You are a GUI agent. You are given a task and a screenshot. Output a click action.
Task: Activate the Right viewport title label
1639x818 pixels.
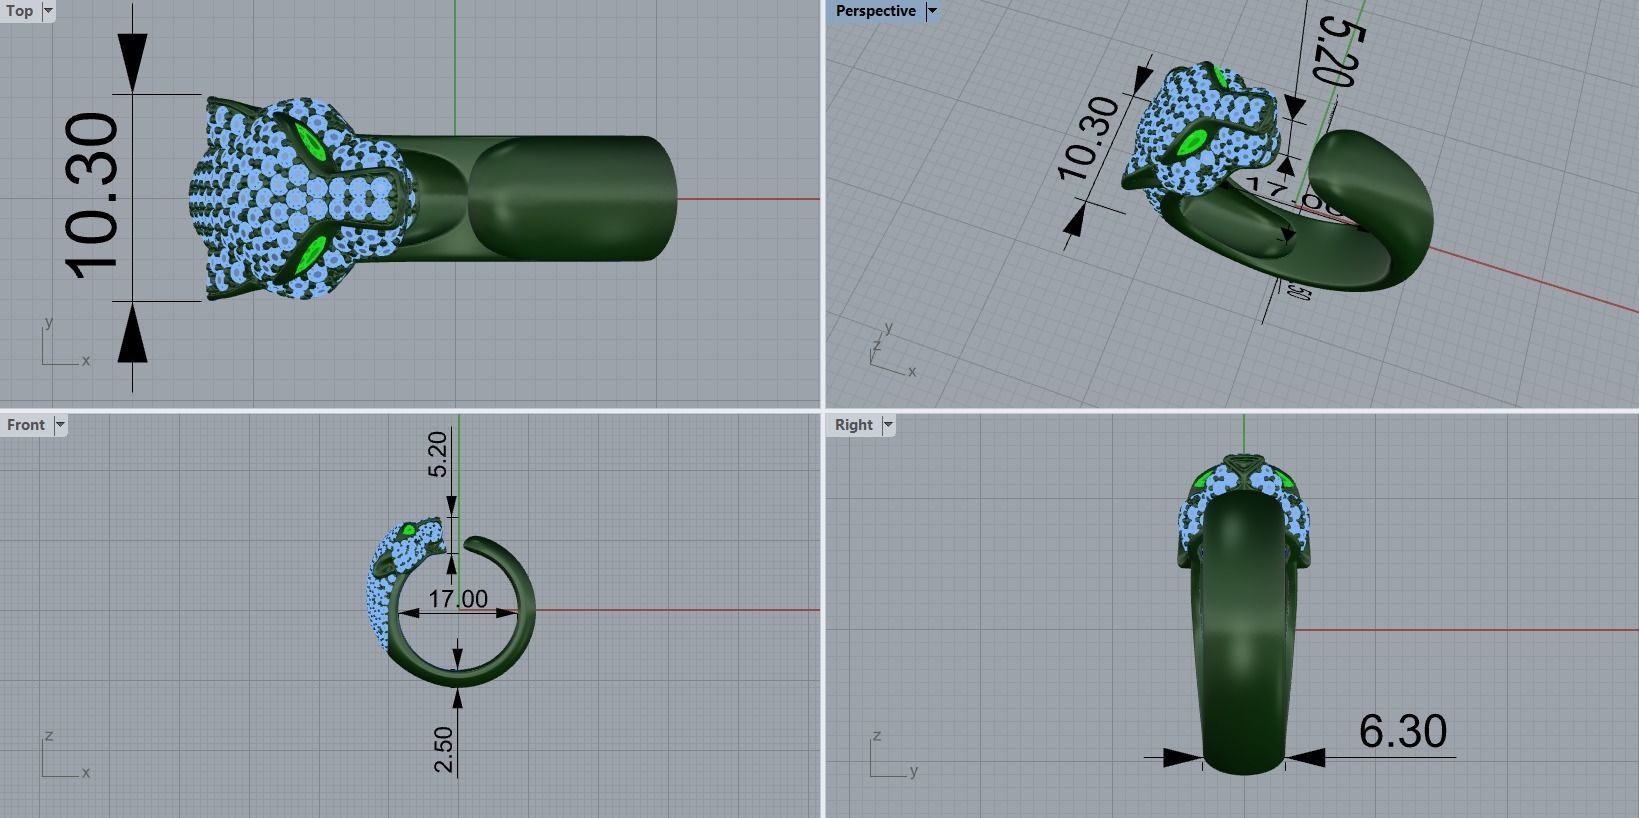click(854, 425)
